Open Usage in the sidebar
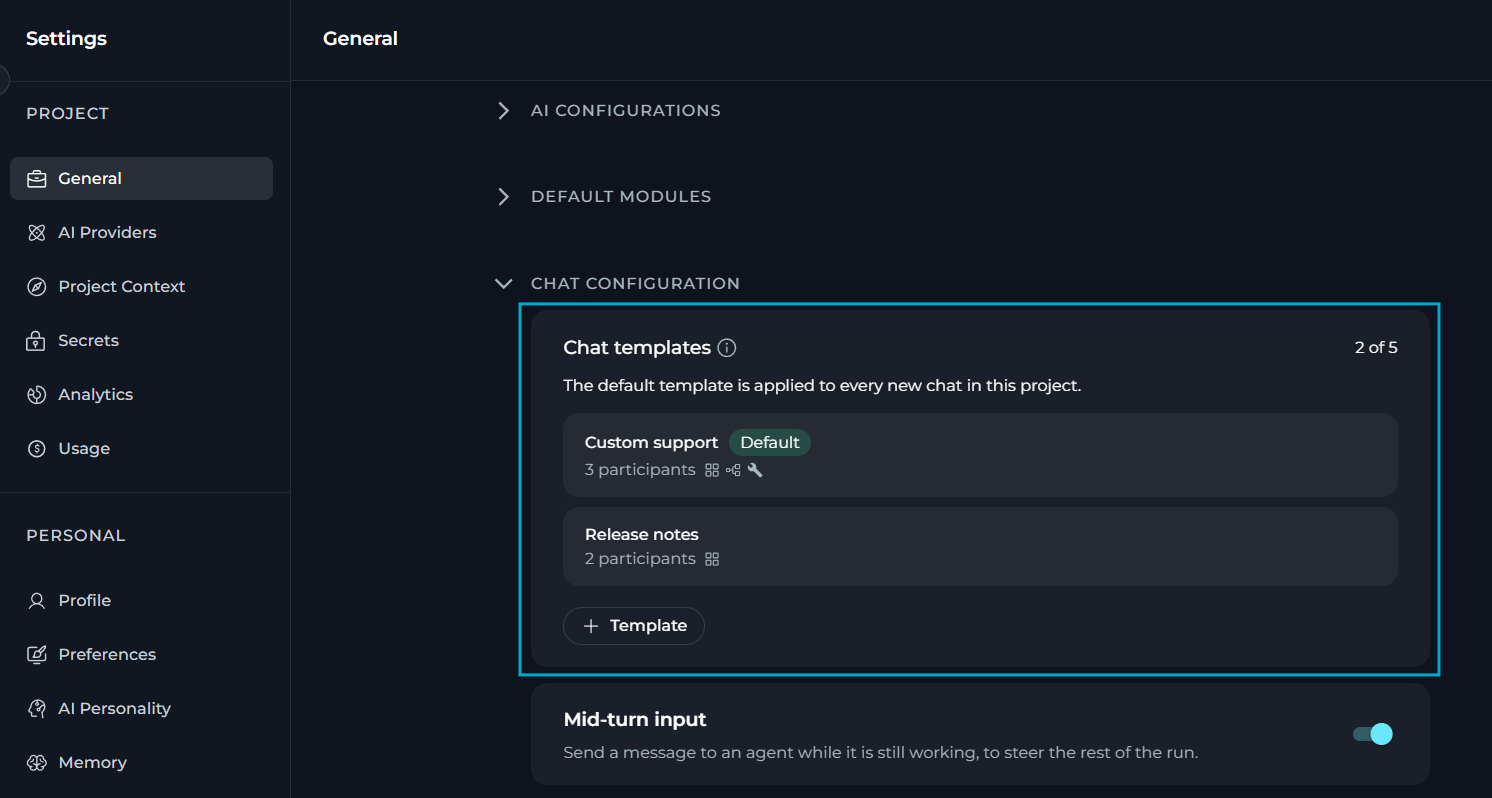This screenshot has width=1492, height=798. [141, 448]
